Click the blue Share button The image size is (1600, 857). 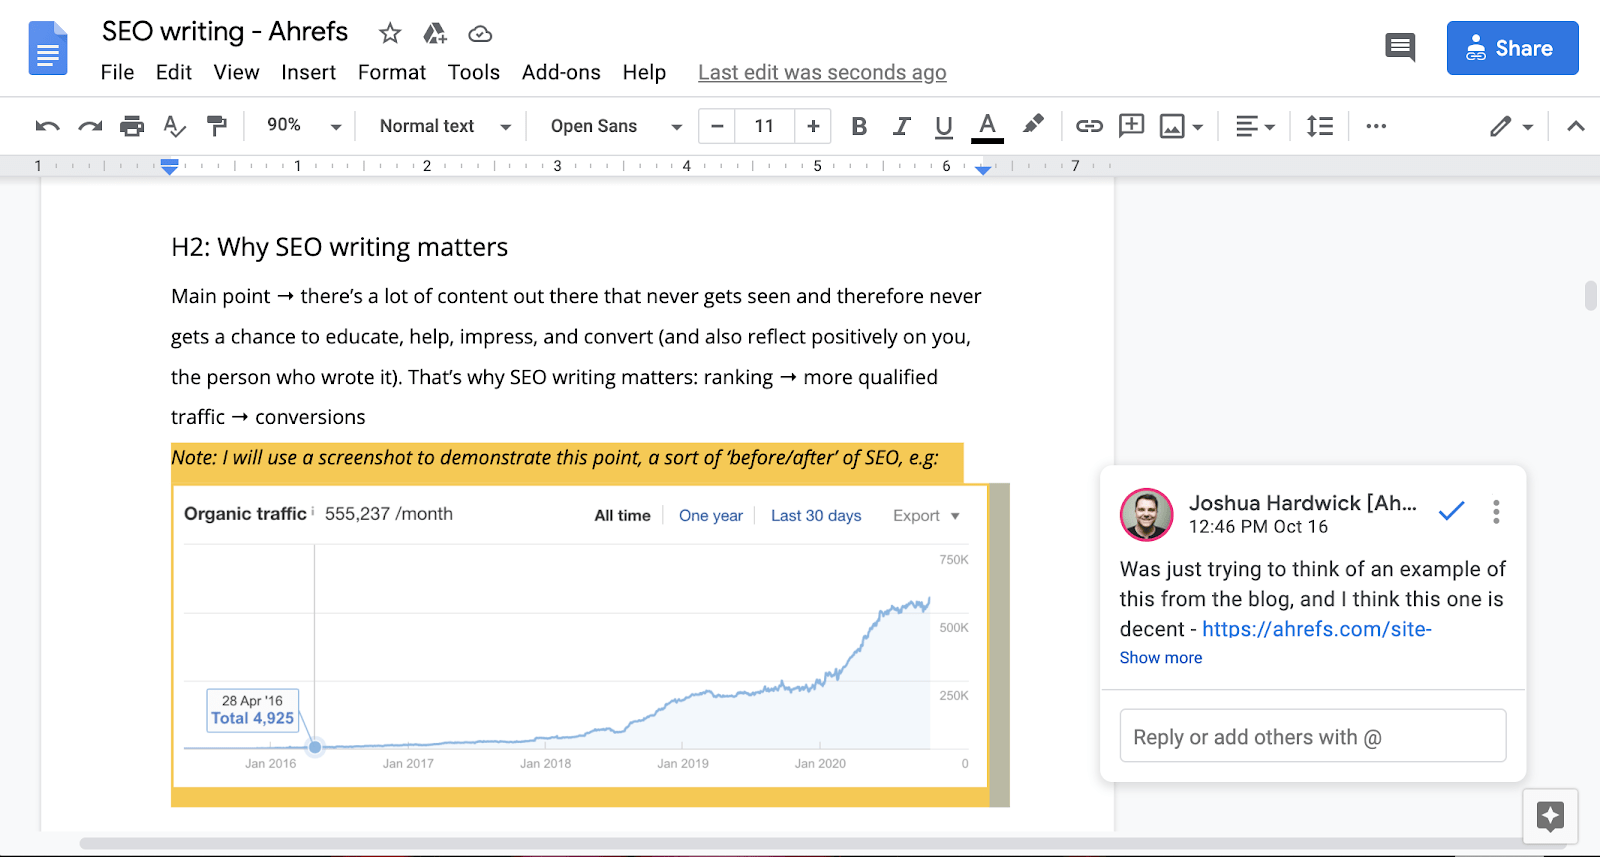(x=1512, y=48)
